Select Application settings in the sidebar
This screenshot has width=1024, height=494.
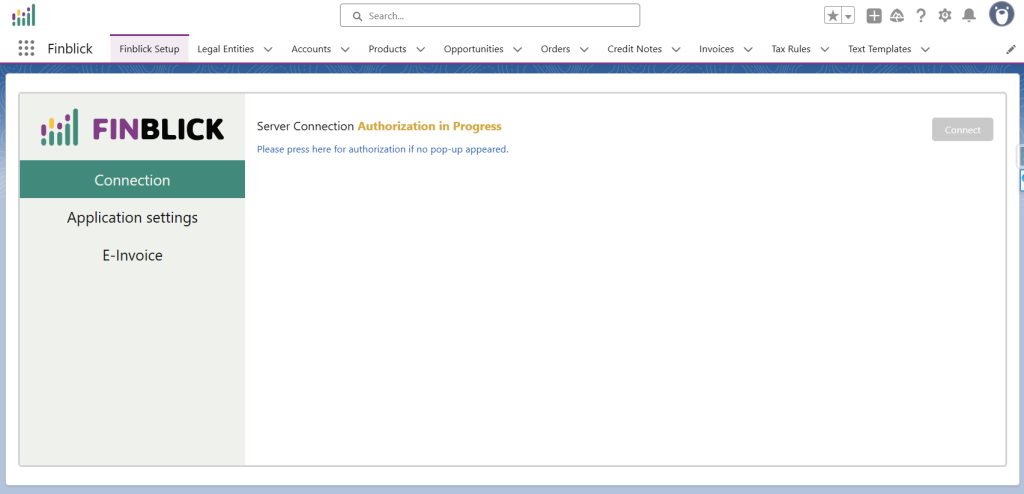pos(132,218)
